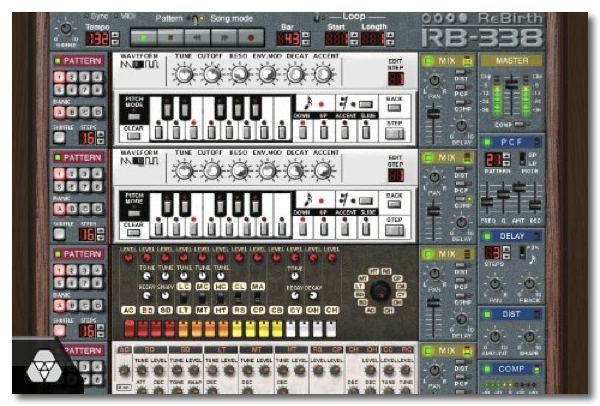Screen dimensions: 600x406
Task: Adjust Loop Start using its stepper arrows
Action: click(x=354, y=39)
